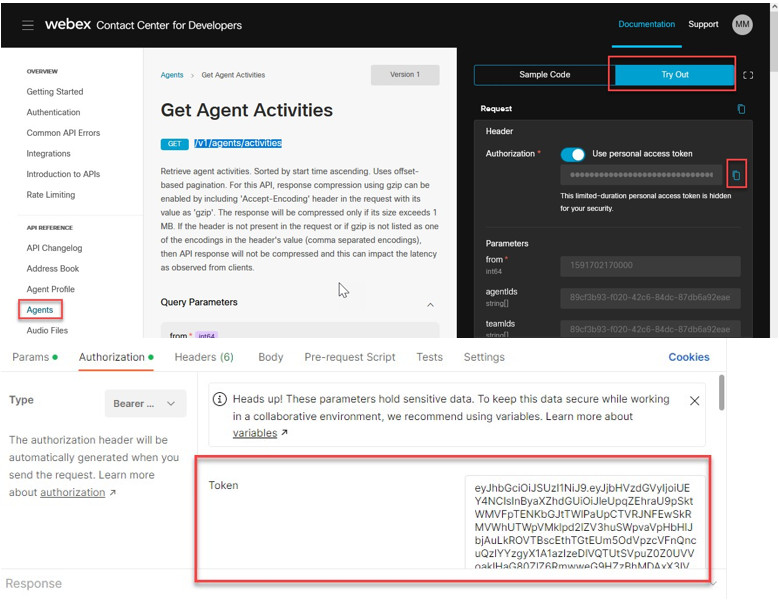Open Integrations in sidebar

[x=48, y=153]
